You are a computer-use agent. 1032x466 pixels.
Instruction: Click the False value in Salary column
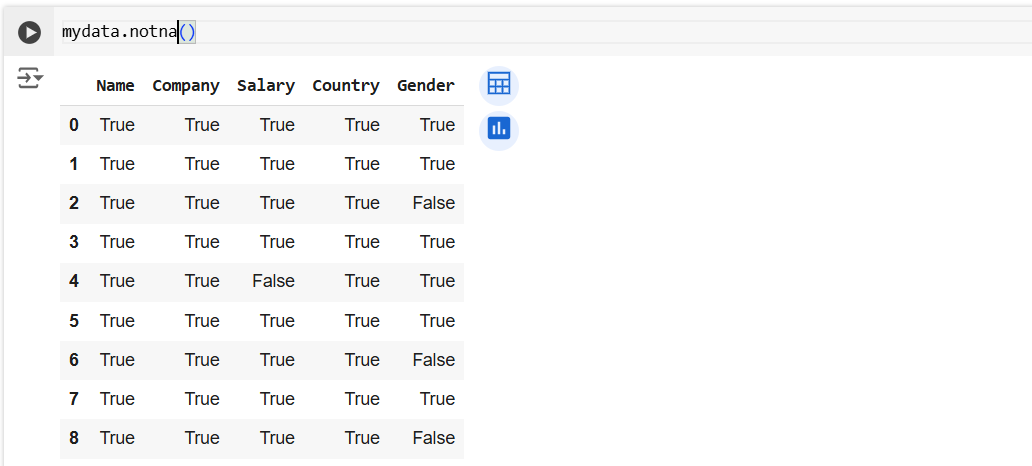[273, 281]
